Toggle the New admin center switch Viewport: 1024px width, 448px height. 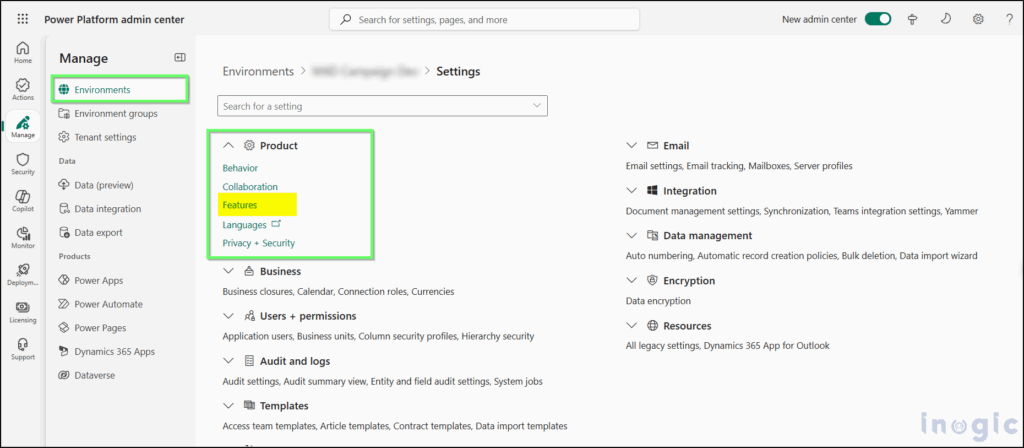(878, 20)
